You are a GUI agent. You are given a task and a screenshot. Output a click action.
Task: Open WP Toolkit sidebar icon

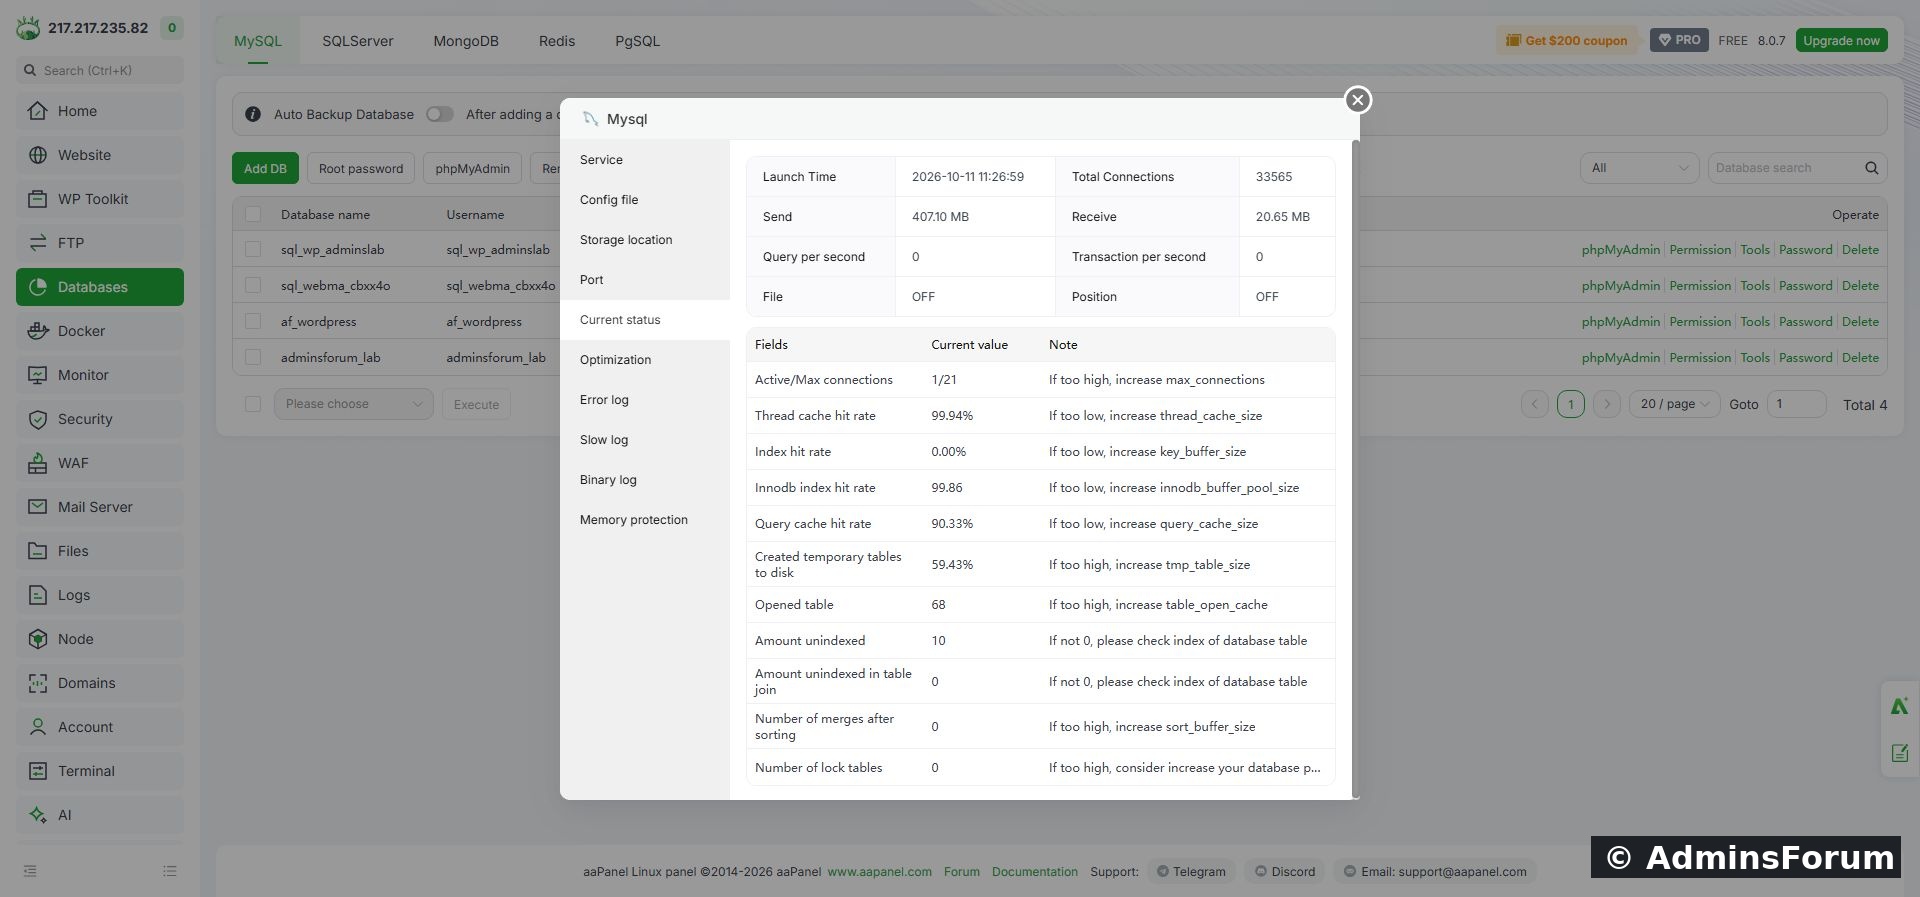[38, 199]
